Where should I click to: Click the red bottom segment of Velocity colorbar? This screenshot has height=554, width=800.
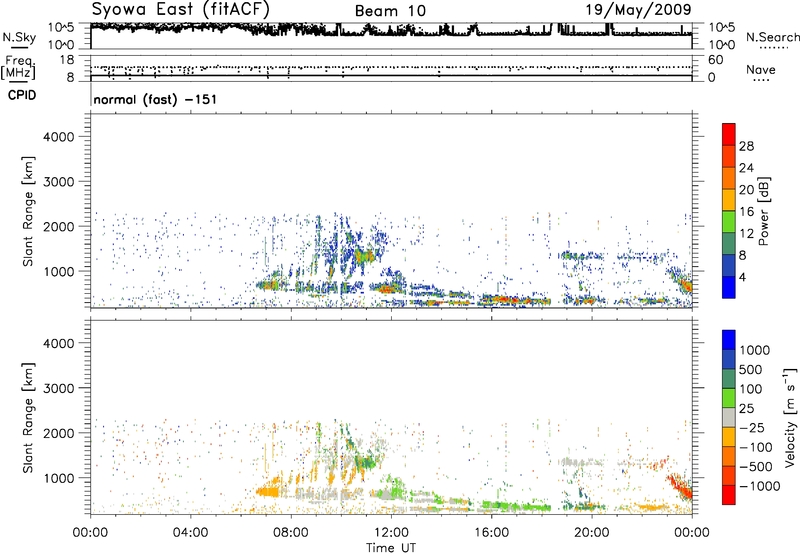[x=729, y=495]
